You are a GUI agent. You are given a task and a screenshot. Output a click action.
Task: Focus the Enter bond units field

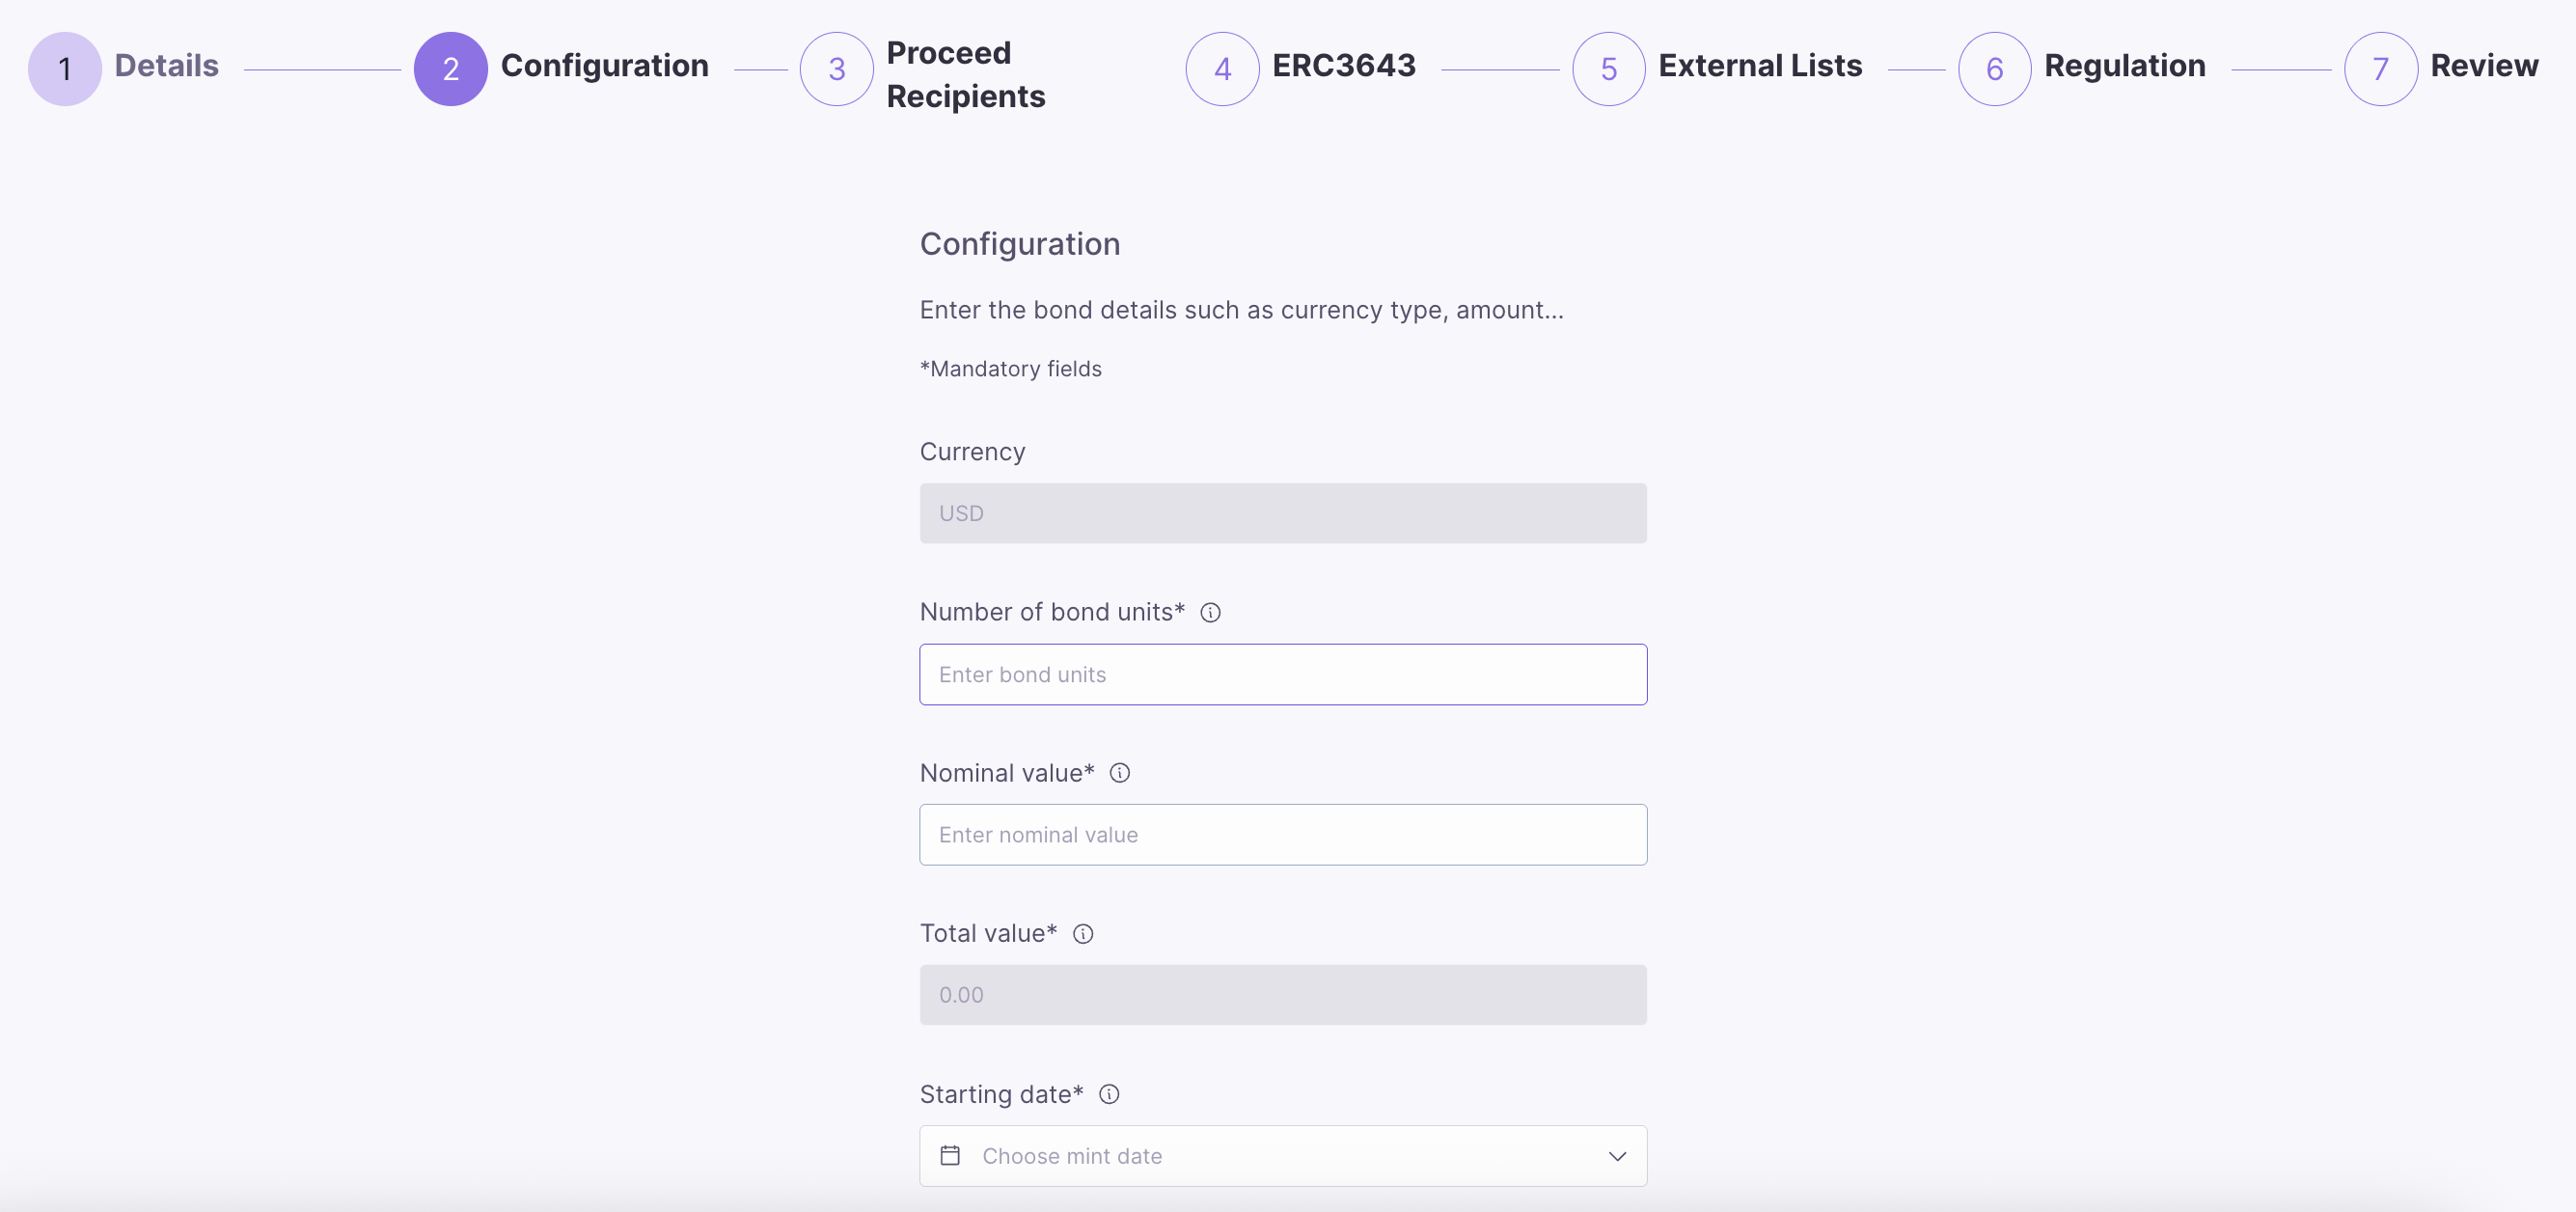click(x=1282, y=675)
